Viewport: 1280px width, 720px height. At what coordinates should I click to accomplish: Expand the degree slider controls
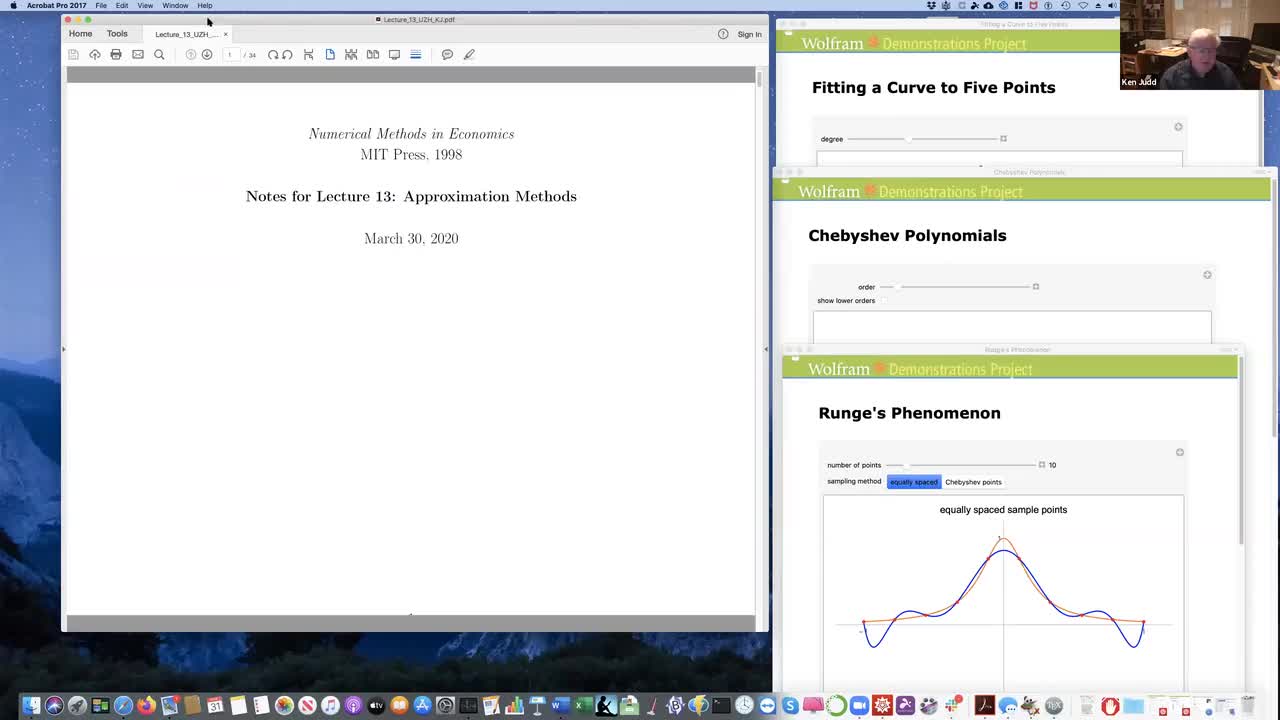[1003, 139]
